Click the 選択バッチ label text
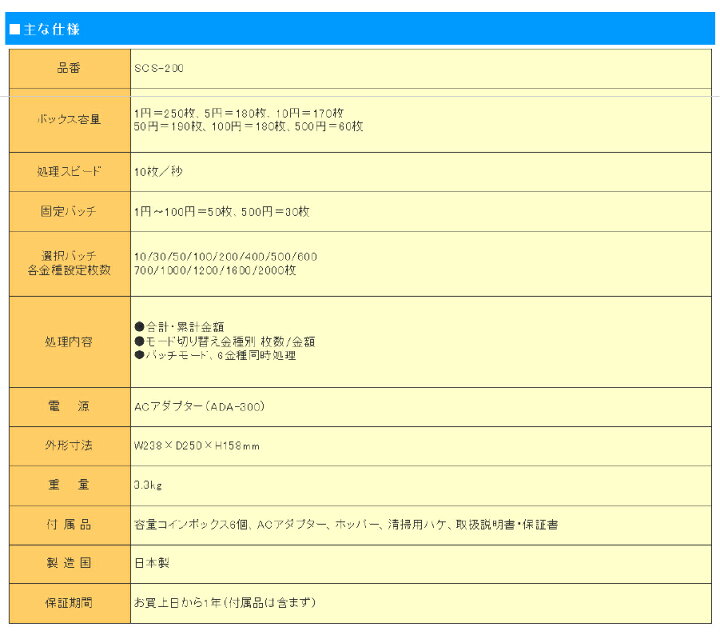This screenshot has width=720, height=635. pos(69,256)
